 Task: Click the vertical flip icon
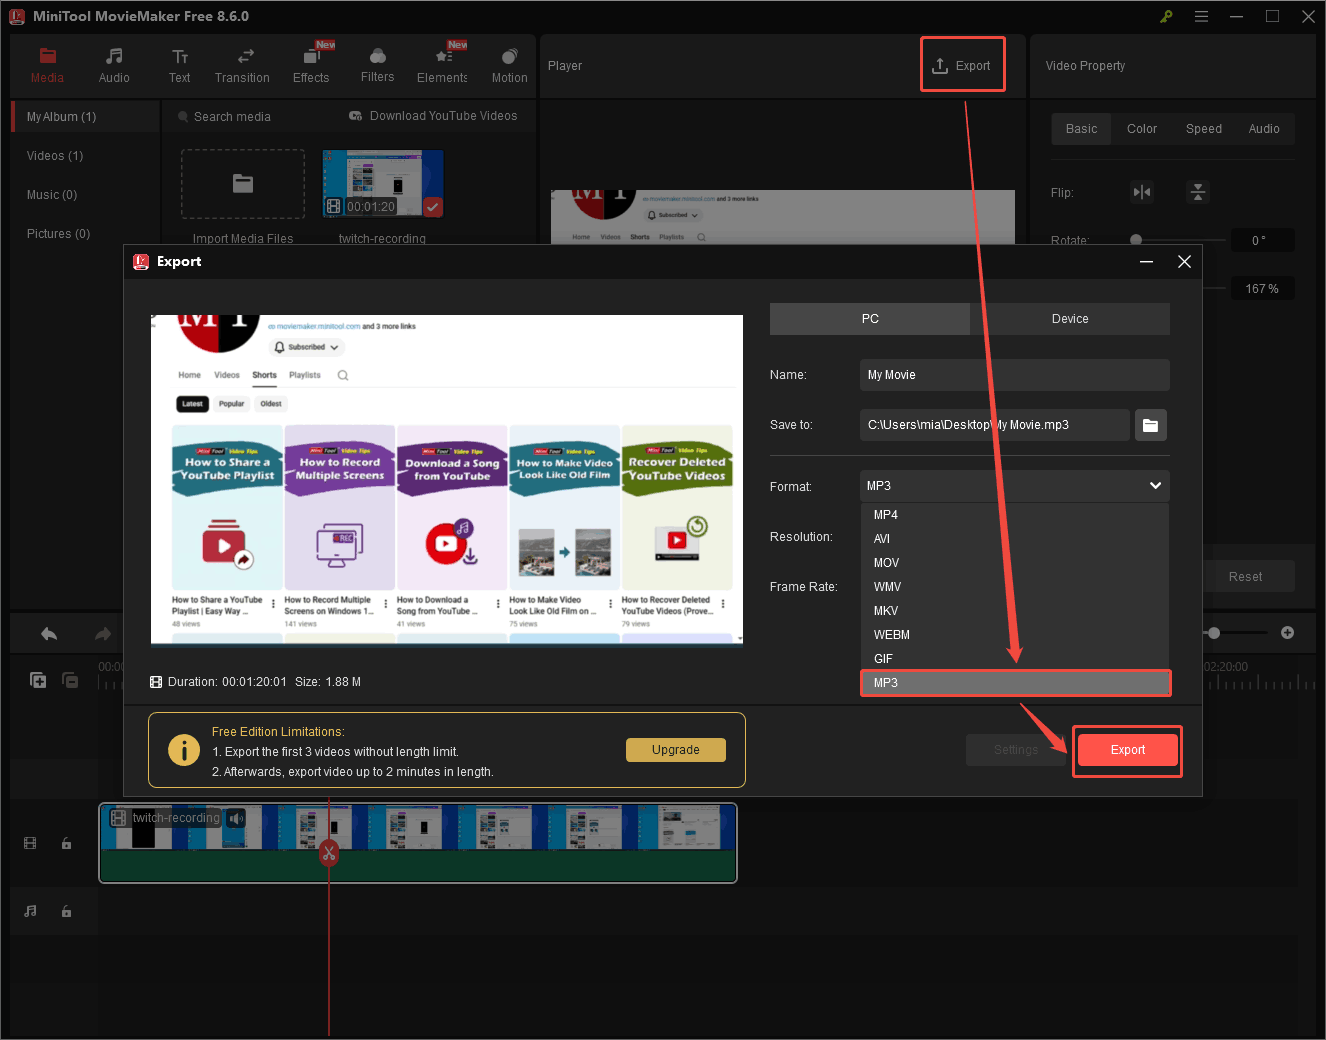tap(1198, 192)
